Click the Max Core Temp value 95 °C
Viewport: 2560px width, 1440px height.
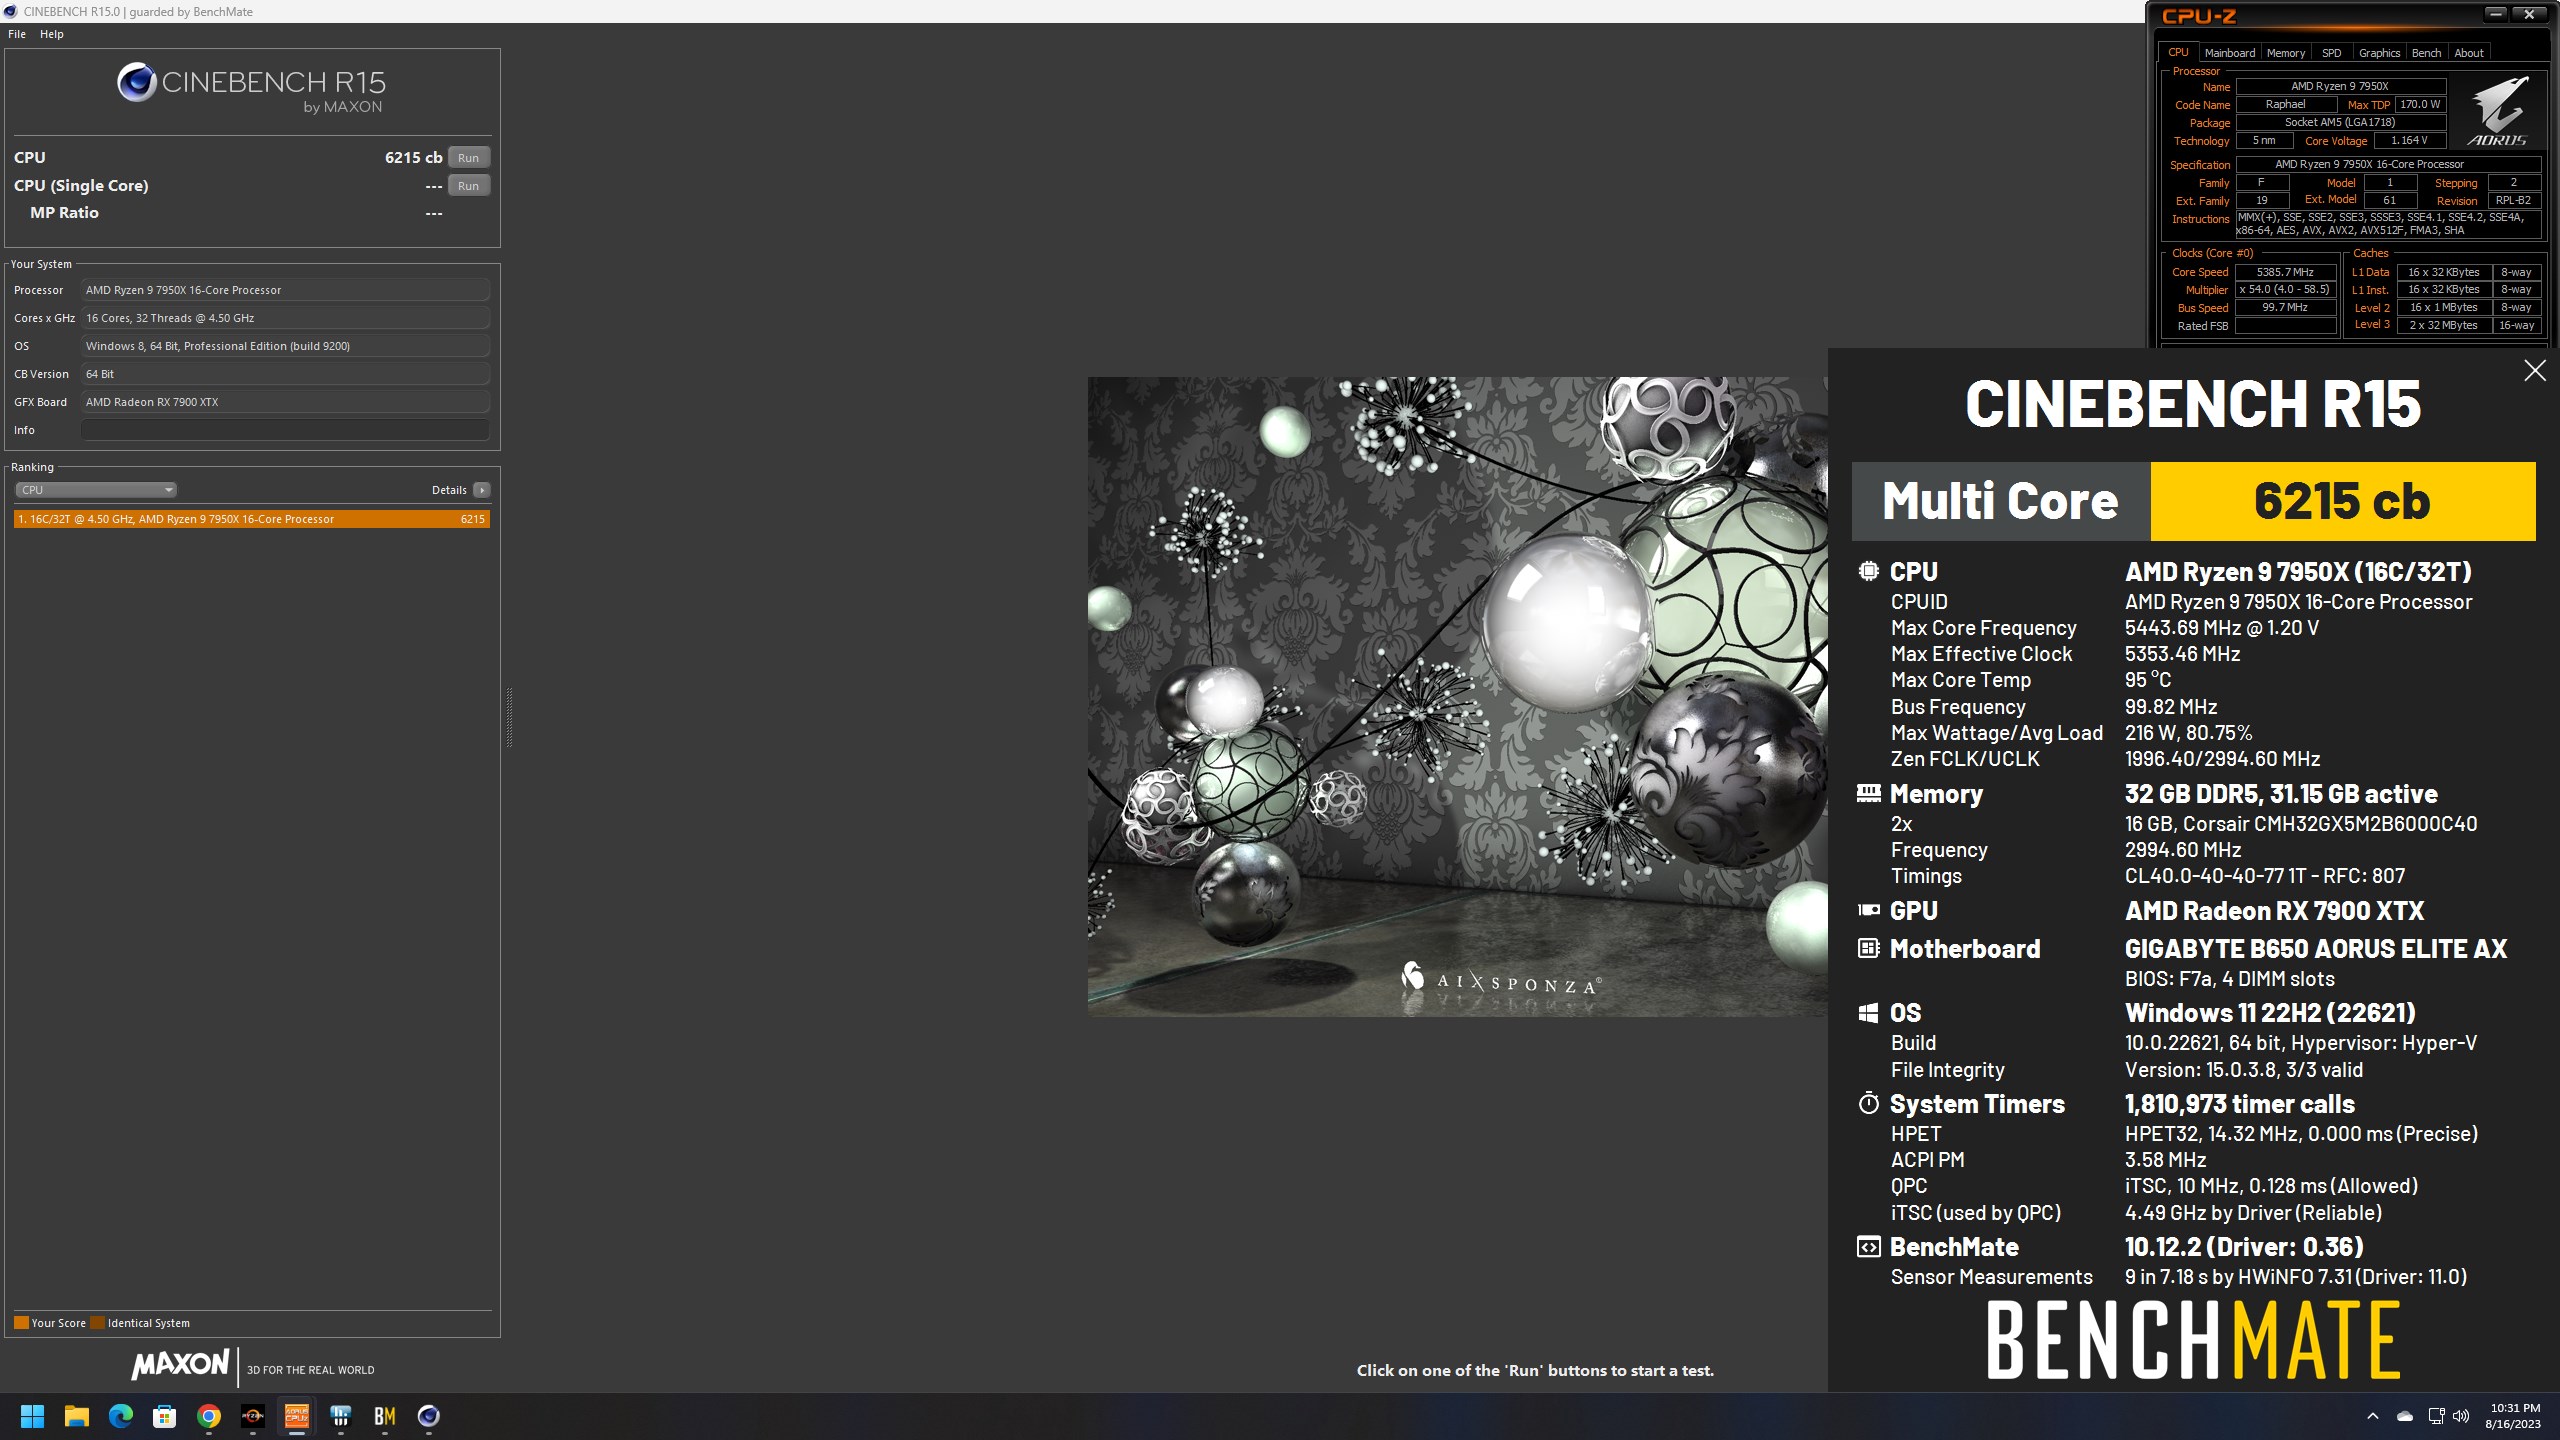coord(2148,680)
